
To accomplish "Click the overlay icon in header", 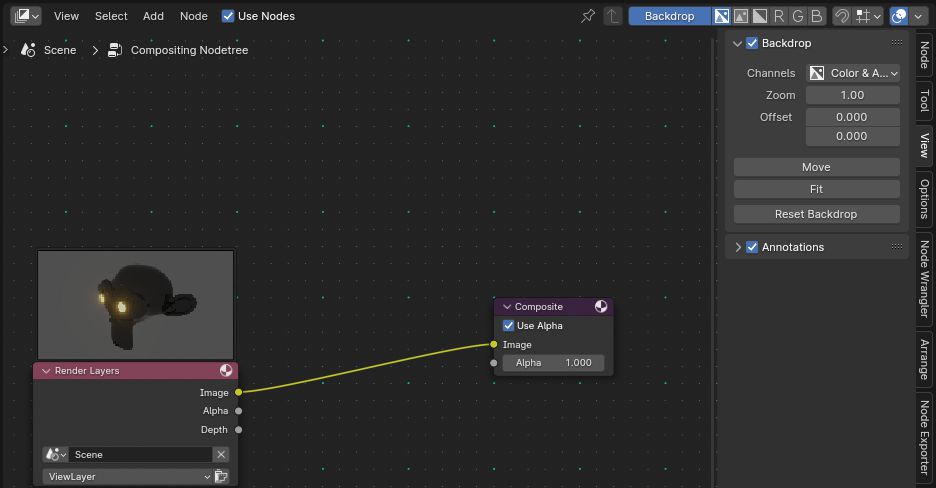I will coord(899,16).
